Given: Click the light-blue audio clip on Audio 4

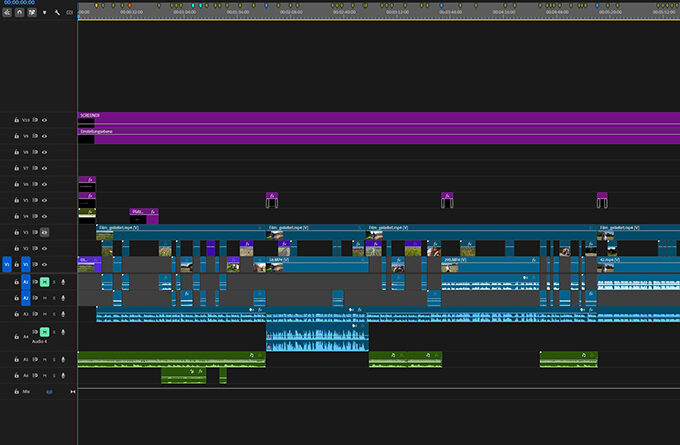Looking at the screenshot, I should (317, 337).
